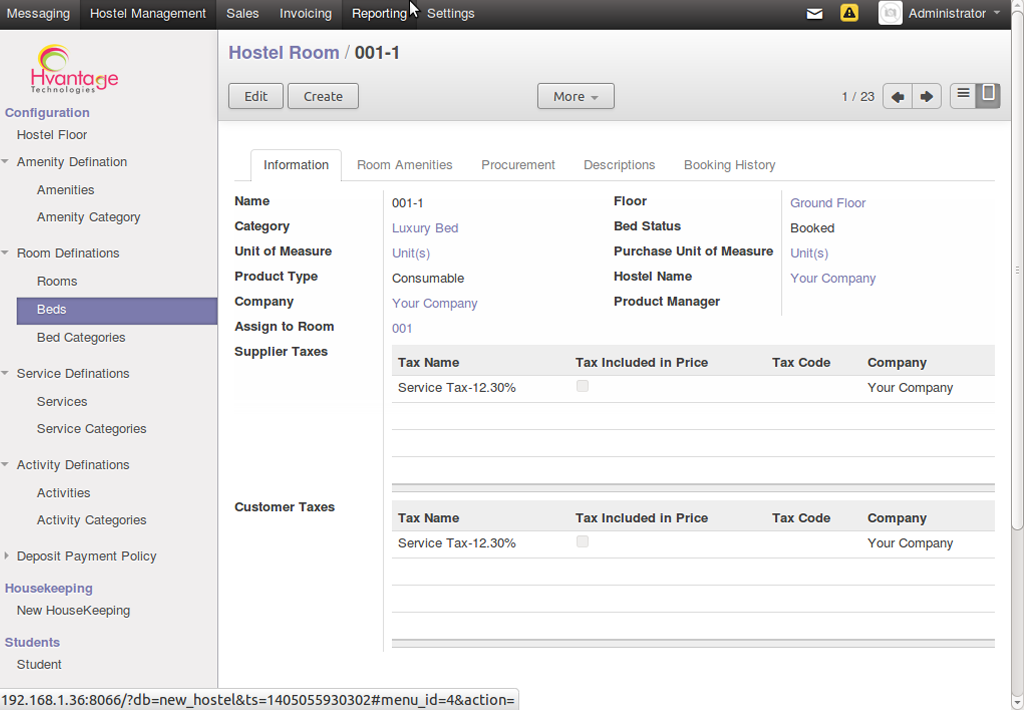
Task: Open the Reporting menu
Action: 379,14
